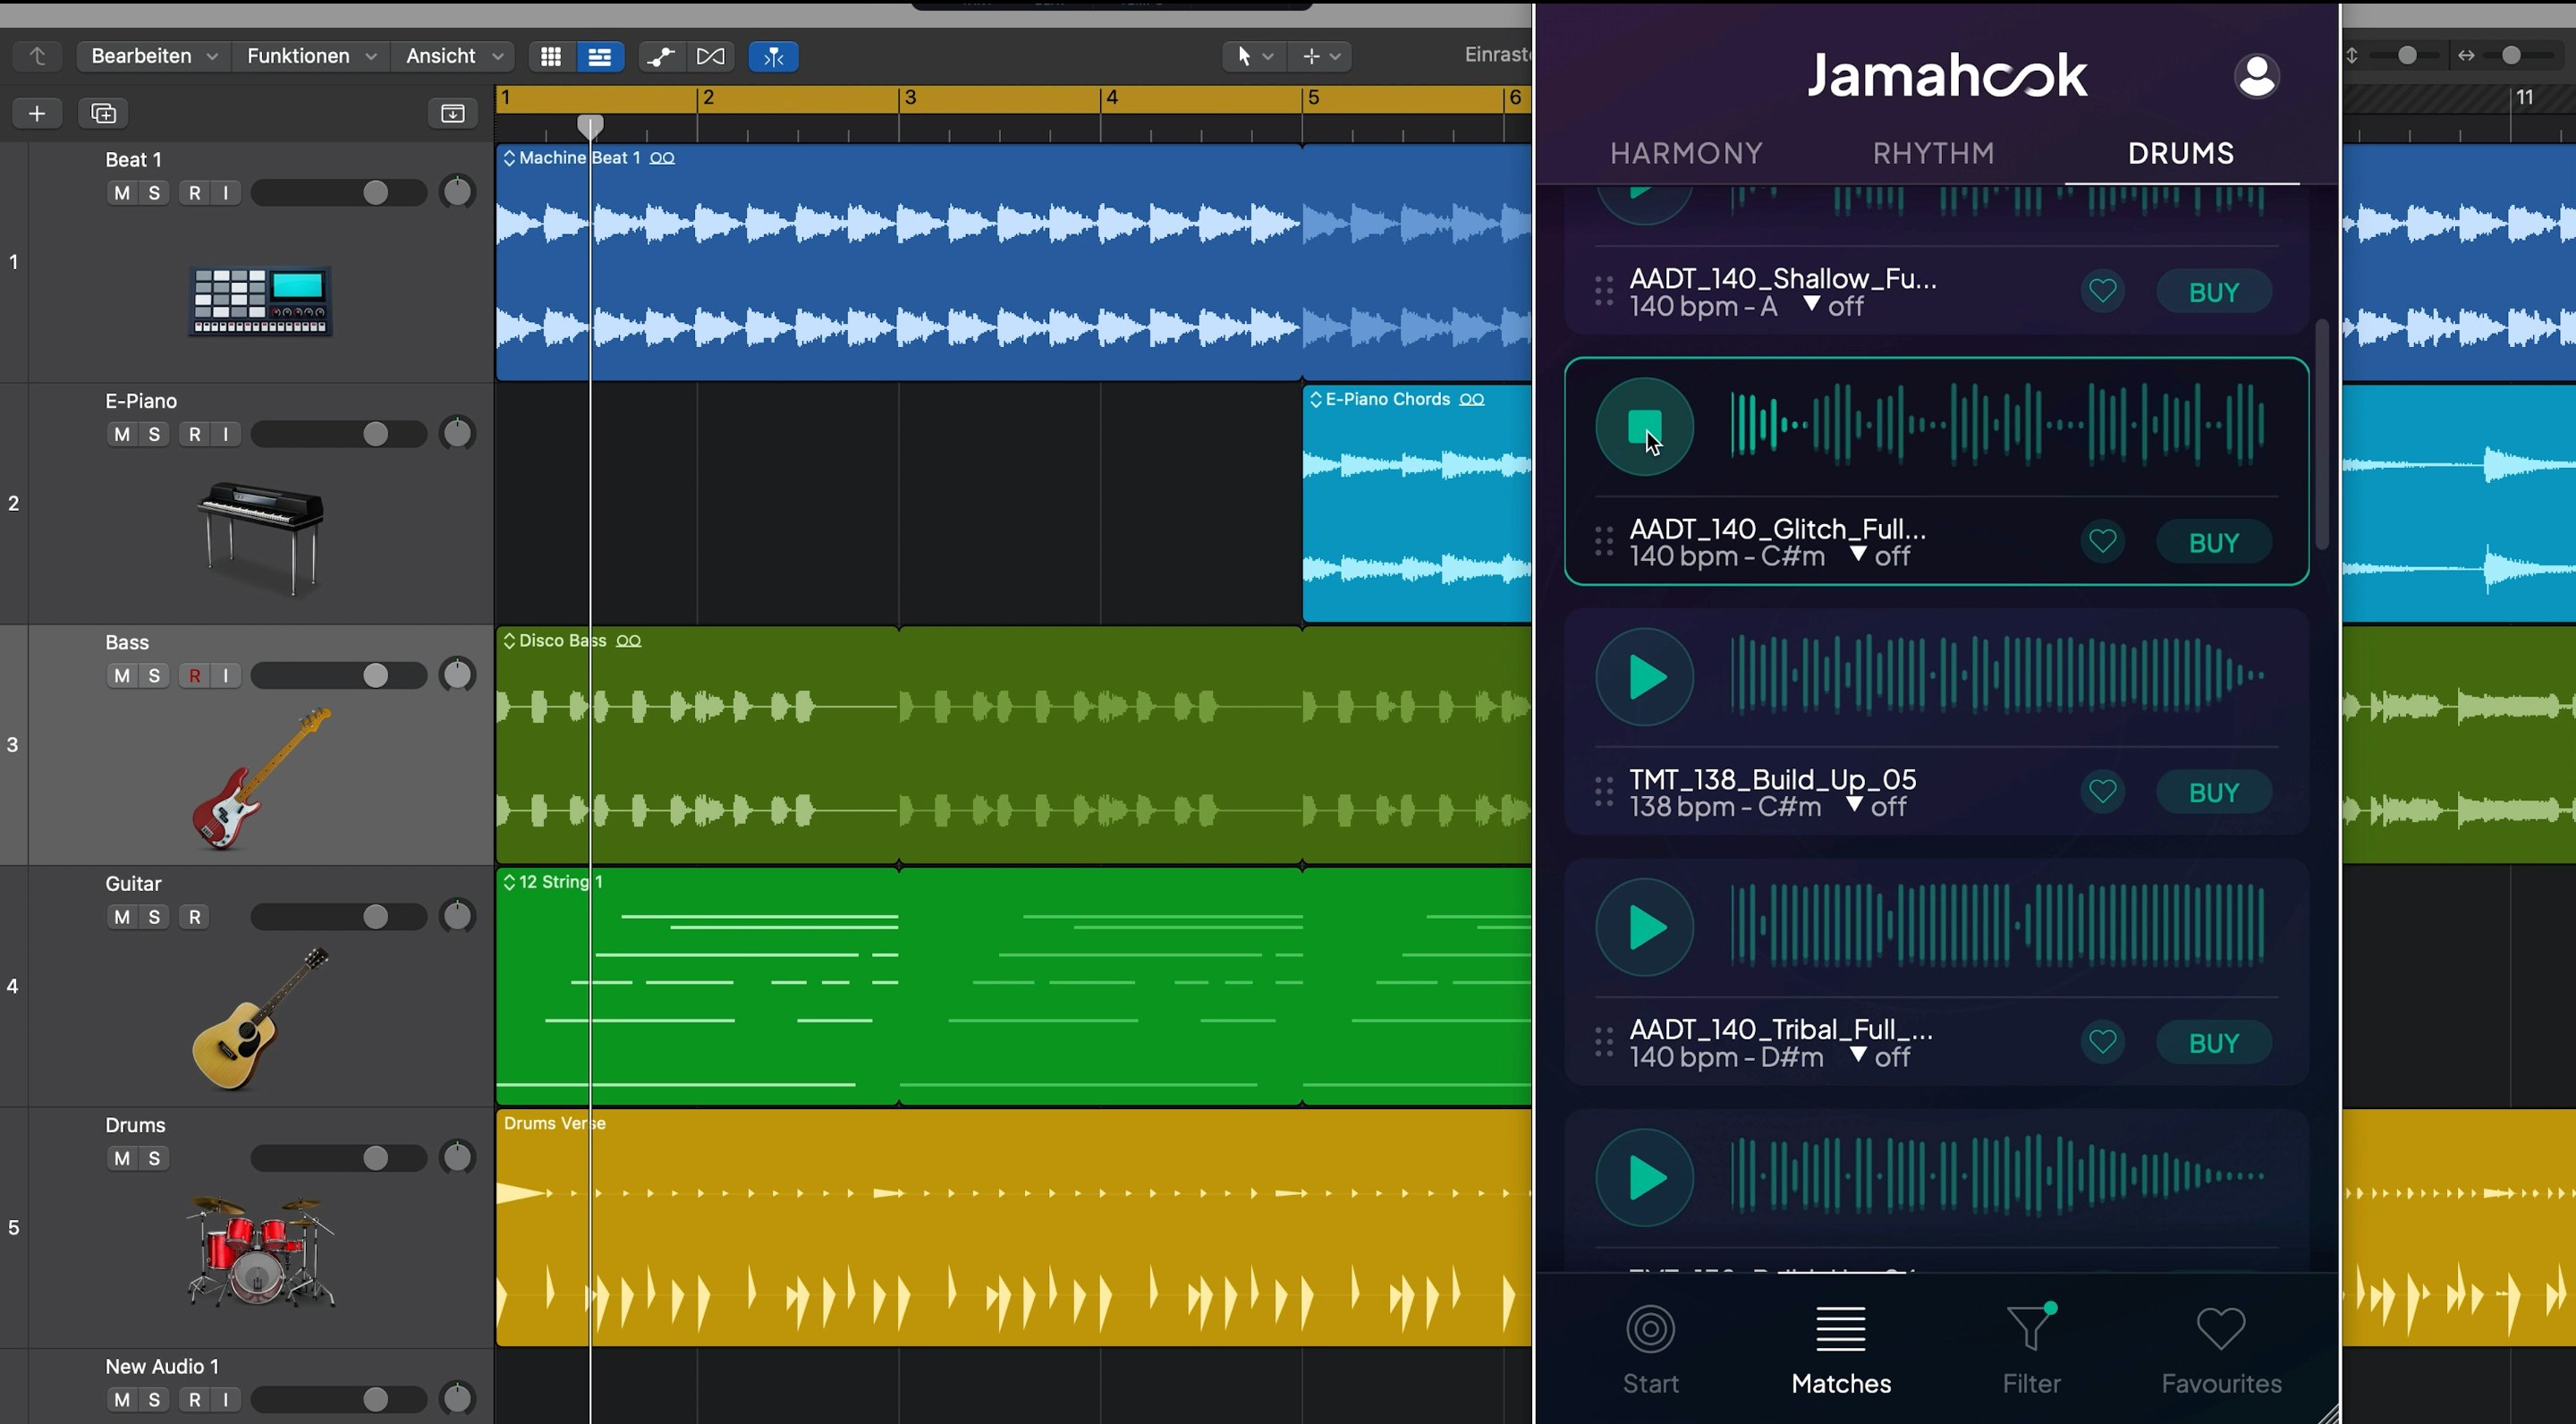
Task: Solo the E-Piano track
Action: pyautogui.click(x=154, y=434)
